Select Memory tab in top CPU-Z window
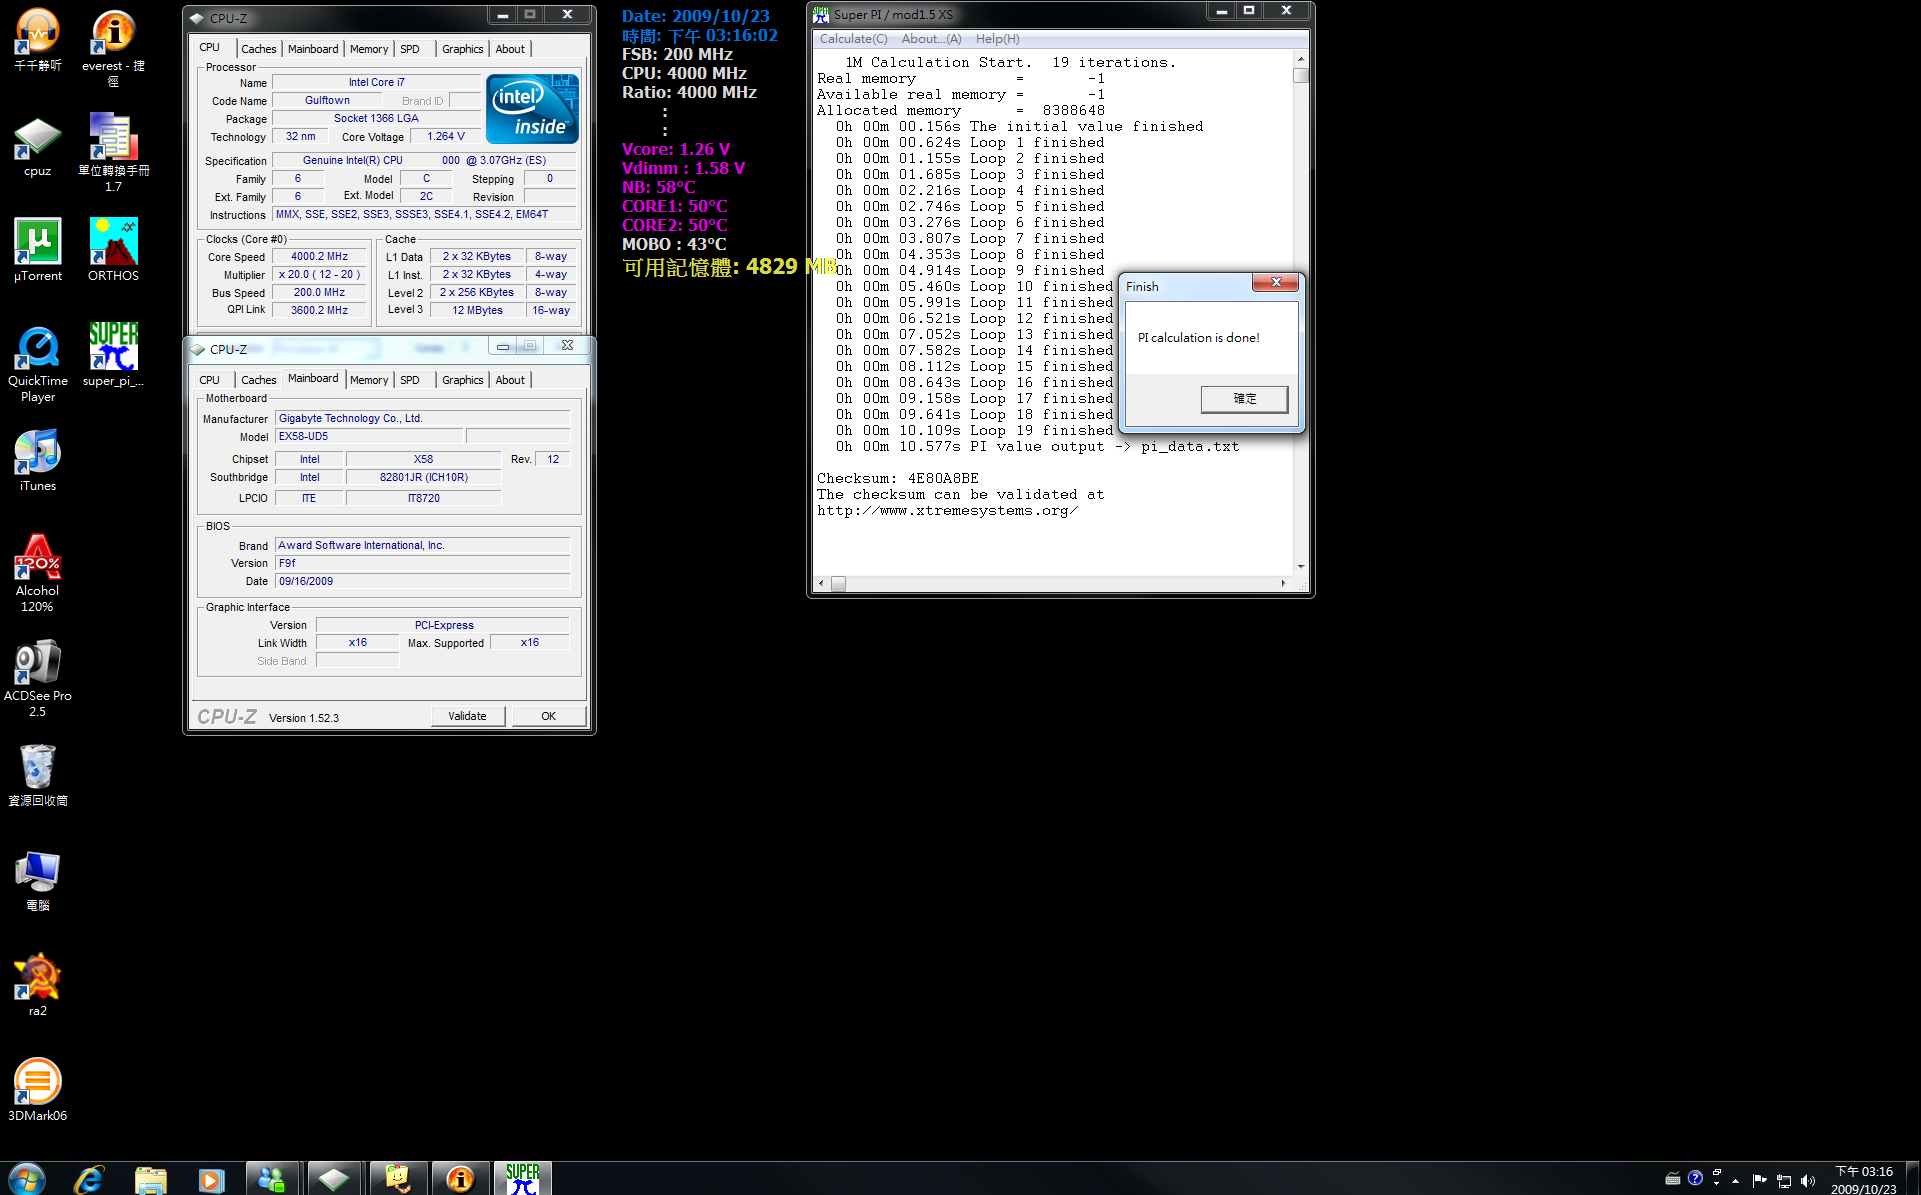 pos(369,49)
